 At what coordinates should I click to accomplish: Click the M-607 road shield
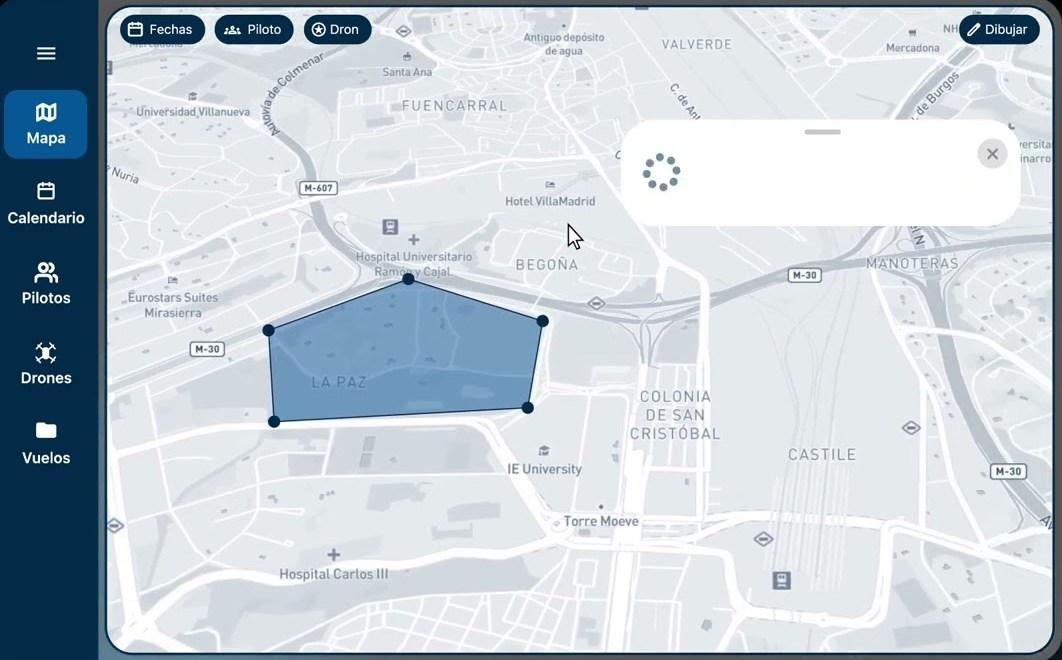pos(318,188)
